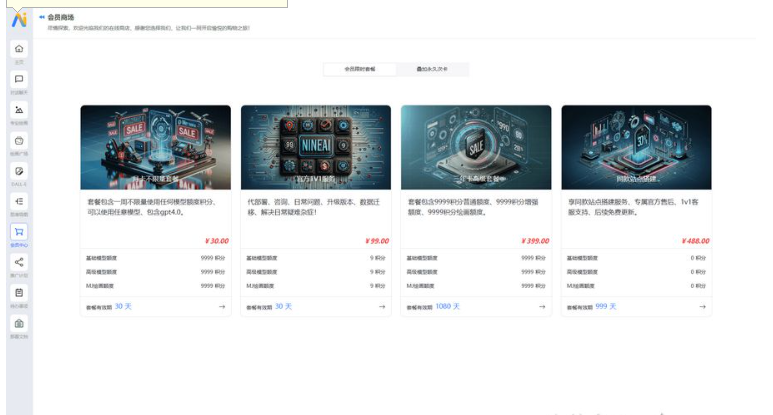Select the shopping cart icon in sidebar

[x=19, y=232]
